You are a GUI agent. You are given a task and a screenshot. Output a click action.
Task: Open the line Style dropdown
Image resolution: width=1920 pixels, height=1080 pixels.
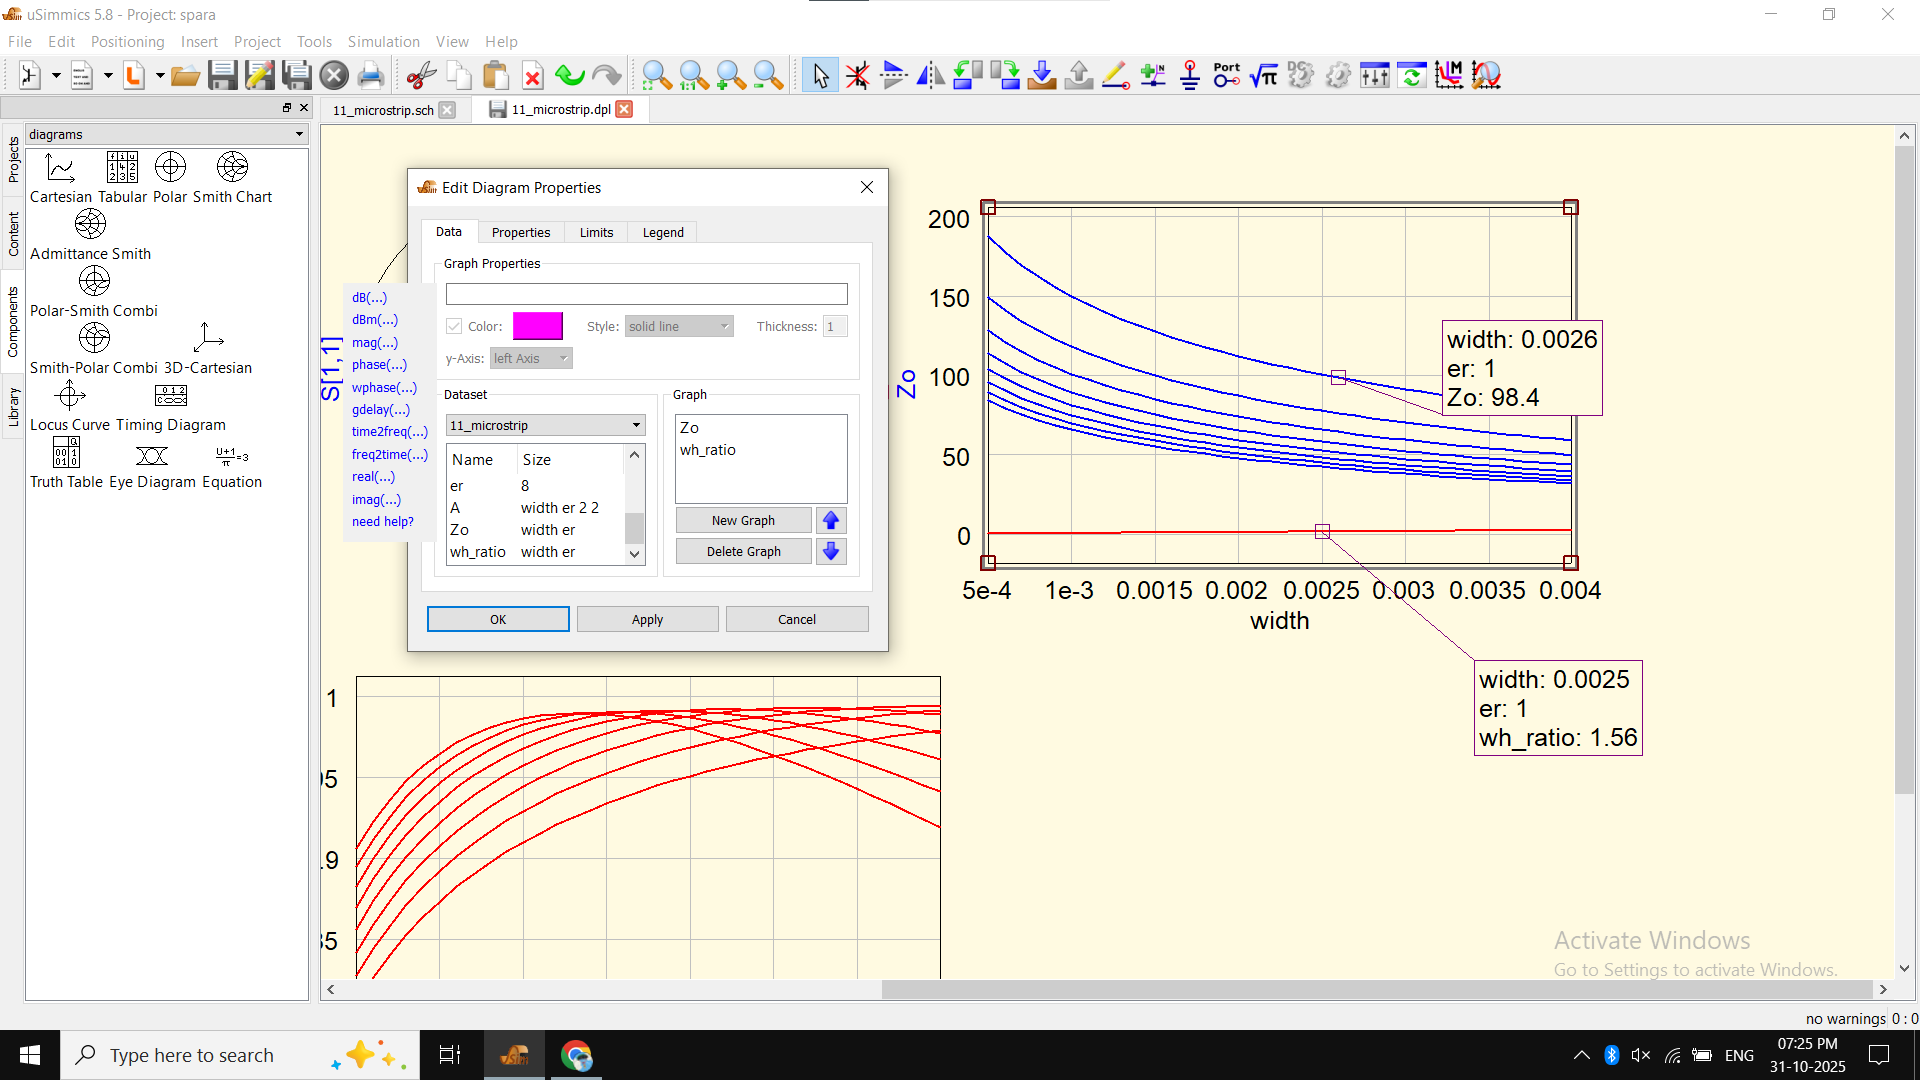coord(679,327)
